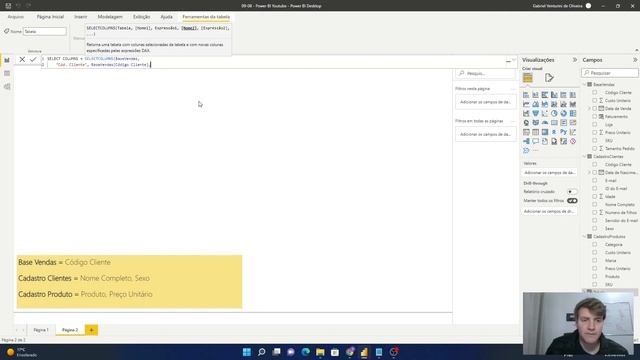640x360 pixels.
Task: Switch to Página 1 report page
Action: (41, 330)
